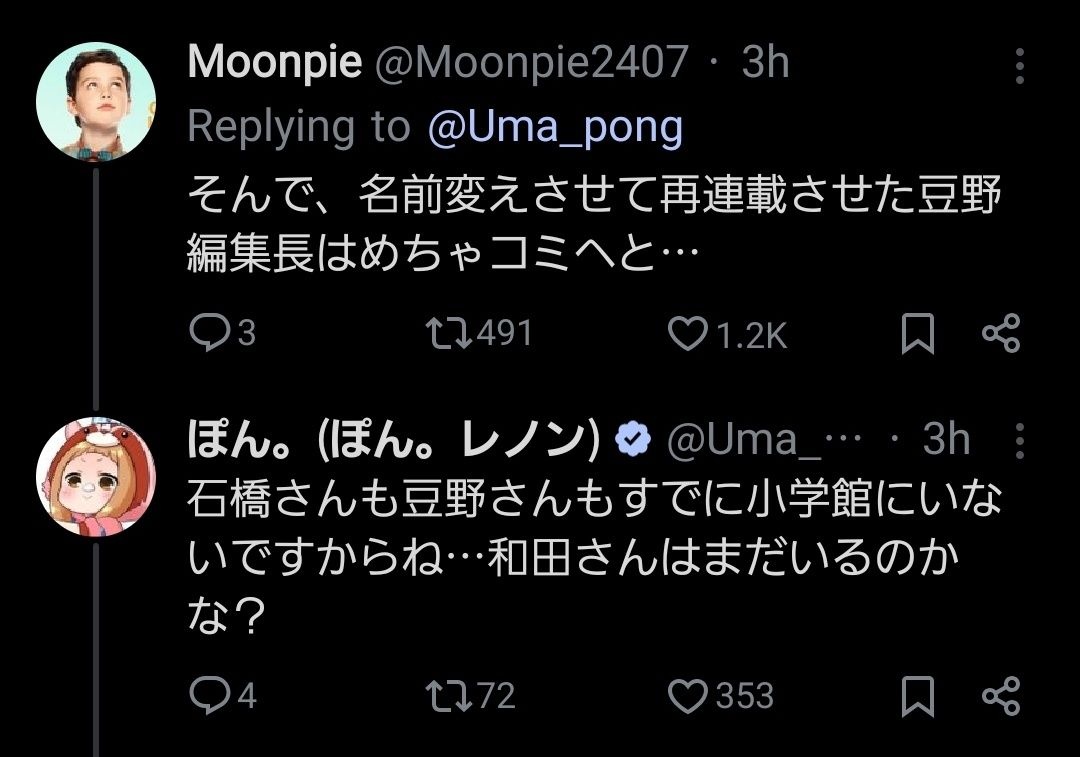The height and width of the screenshot is (757, 1080).
Task: Click the verified badge next to ぽん。
Action: click(632, 440)
